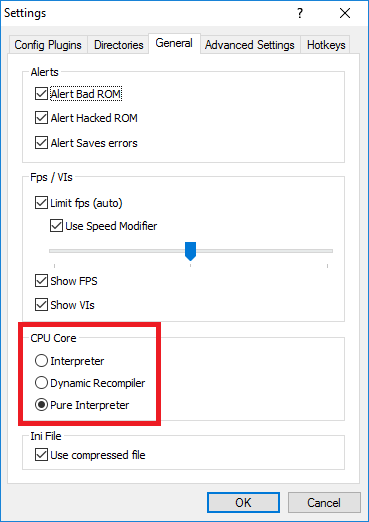Go to the Advanced Settings tab
The image size is (369, 522).
click(250, 45)
